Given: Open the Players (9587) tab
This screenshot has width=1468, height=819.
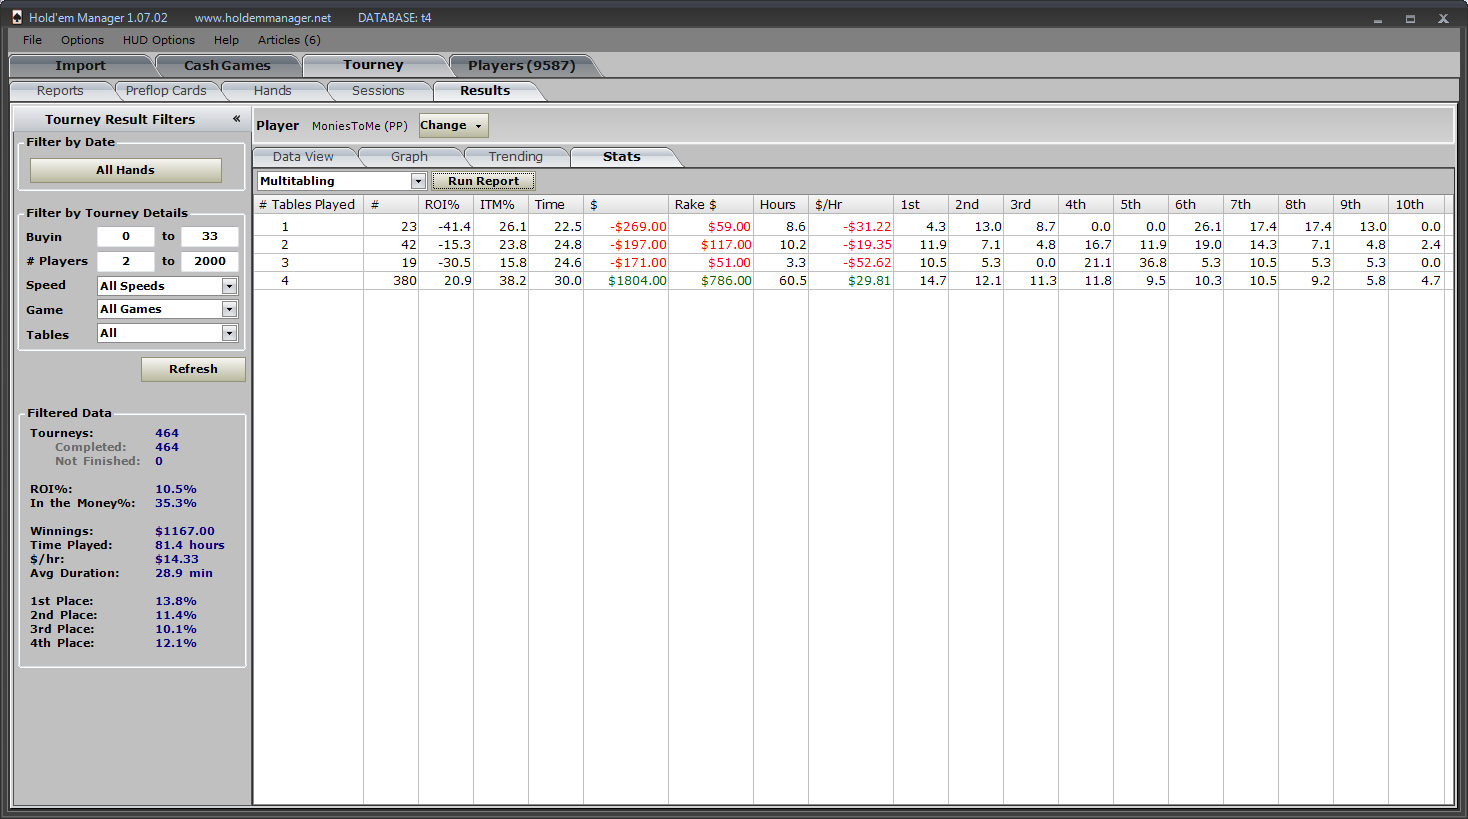Looking at the screenshot, I should (x=521, y=66).
